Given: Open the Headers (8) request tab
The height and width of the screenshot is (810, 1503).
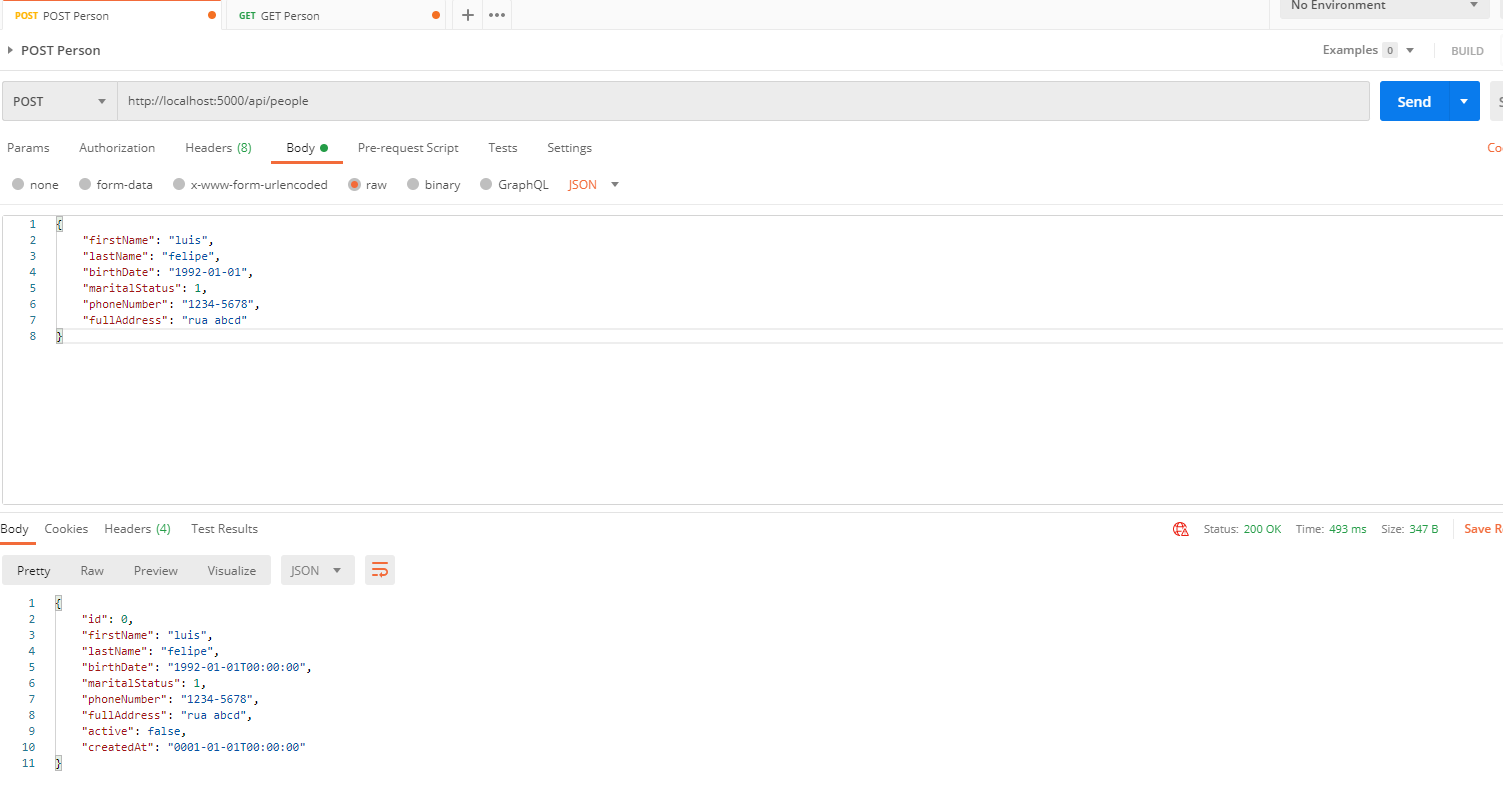Looking at the screenshot, I should [218, 148].
